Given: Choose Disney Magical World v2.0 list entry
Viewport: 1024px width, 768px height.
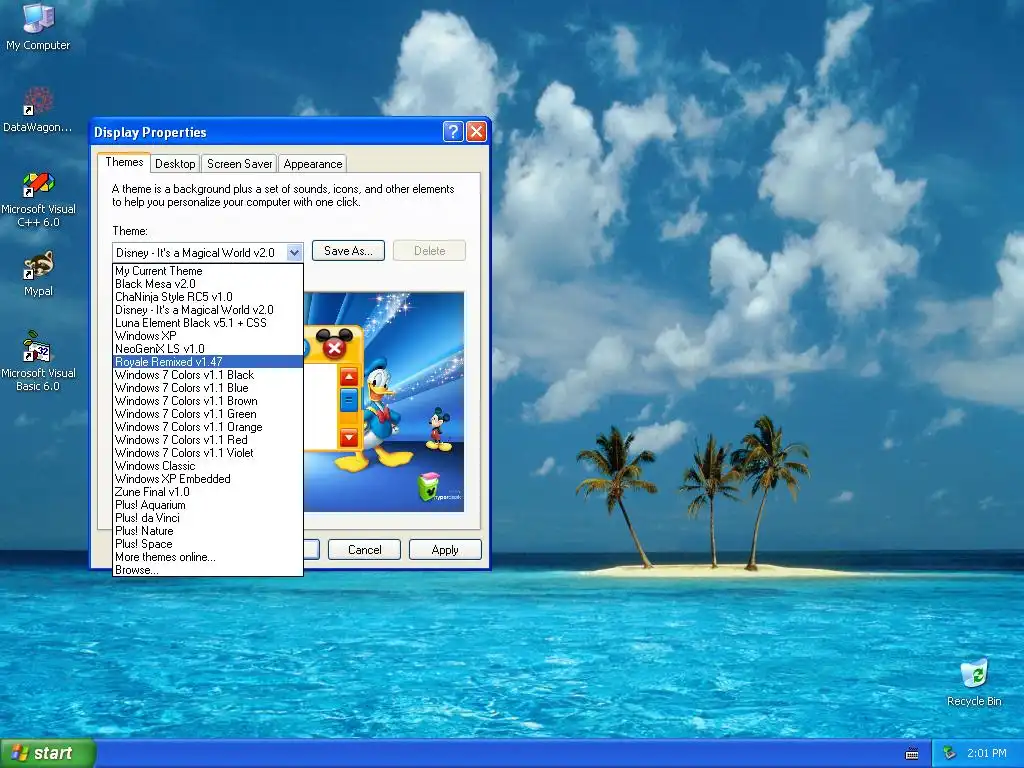Looking at the screenshot, I should tap(208, 310).
